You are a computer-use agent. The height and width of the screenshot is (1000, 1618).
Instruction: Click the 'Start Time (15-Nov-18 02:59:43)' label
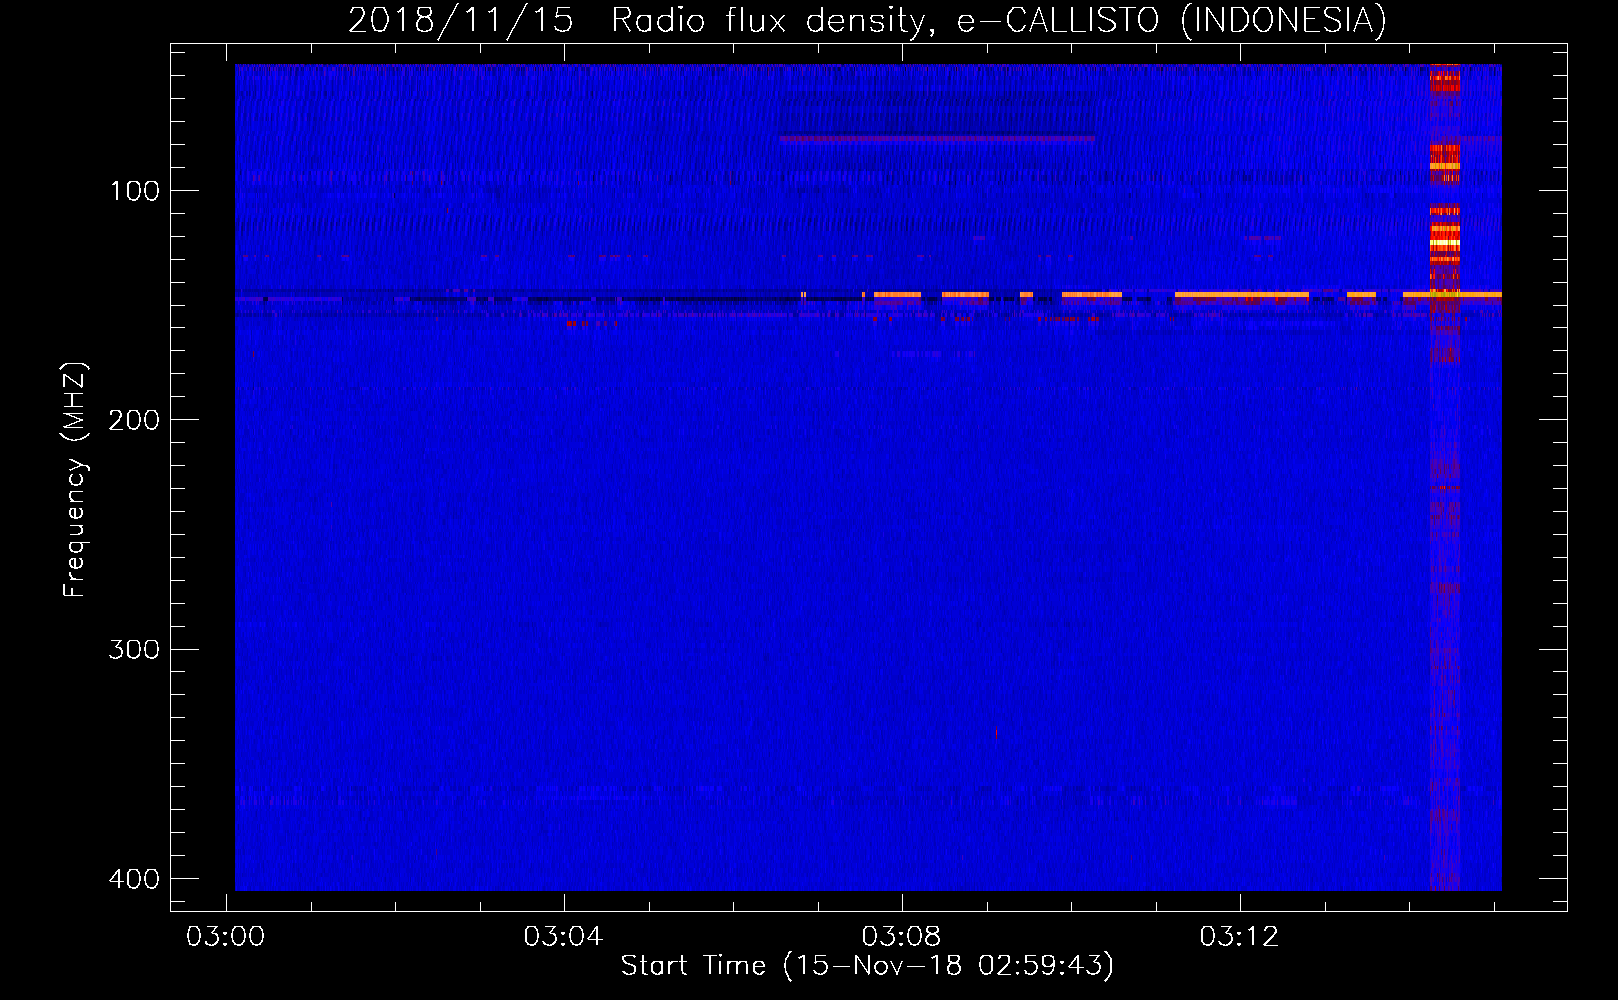867,966
